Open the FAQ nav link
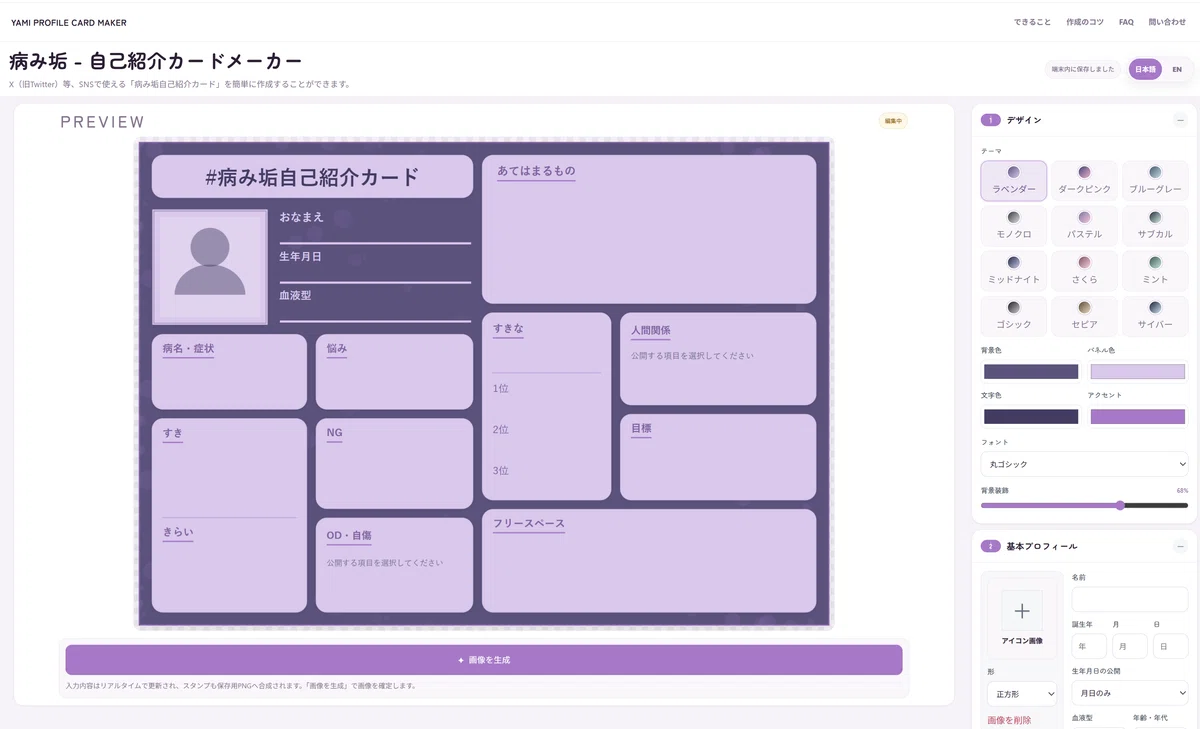This screenshot has height=729, width=1200. (x=1126, y=22)
